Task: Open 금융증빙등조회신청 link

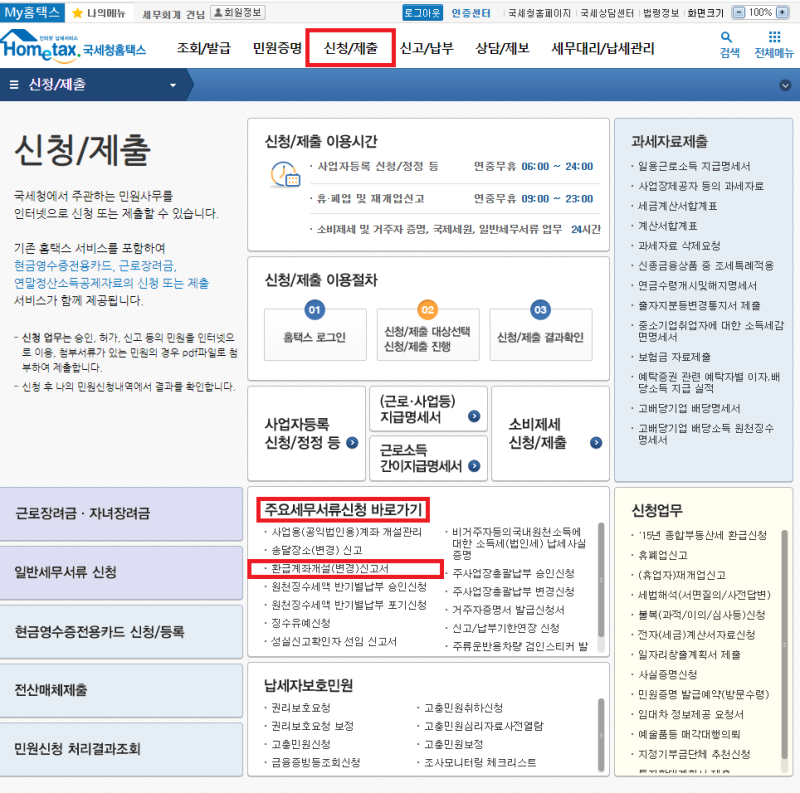Action: 315,762
